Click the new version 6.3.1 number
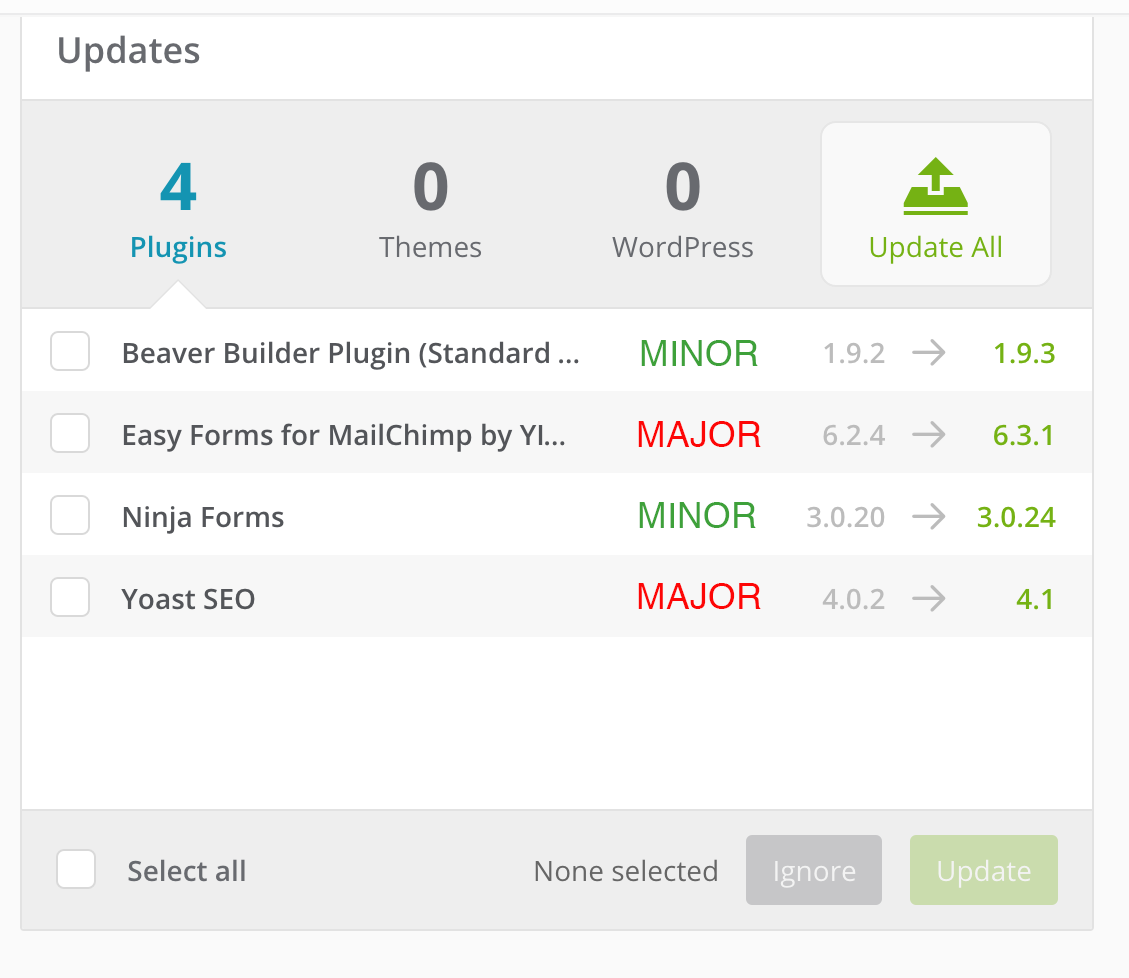The height and width of the screenshot is (978, 1129). [1023, 435]
